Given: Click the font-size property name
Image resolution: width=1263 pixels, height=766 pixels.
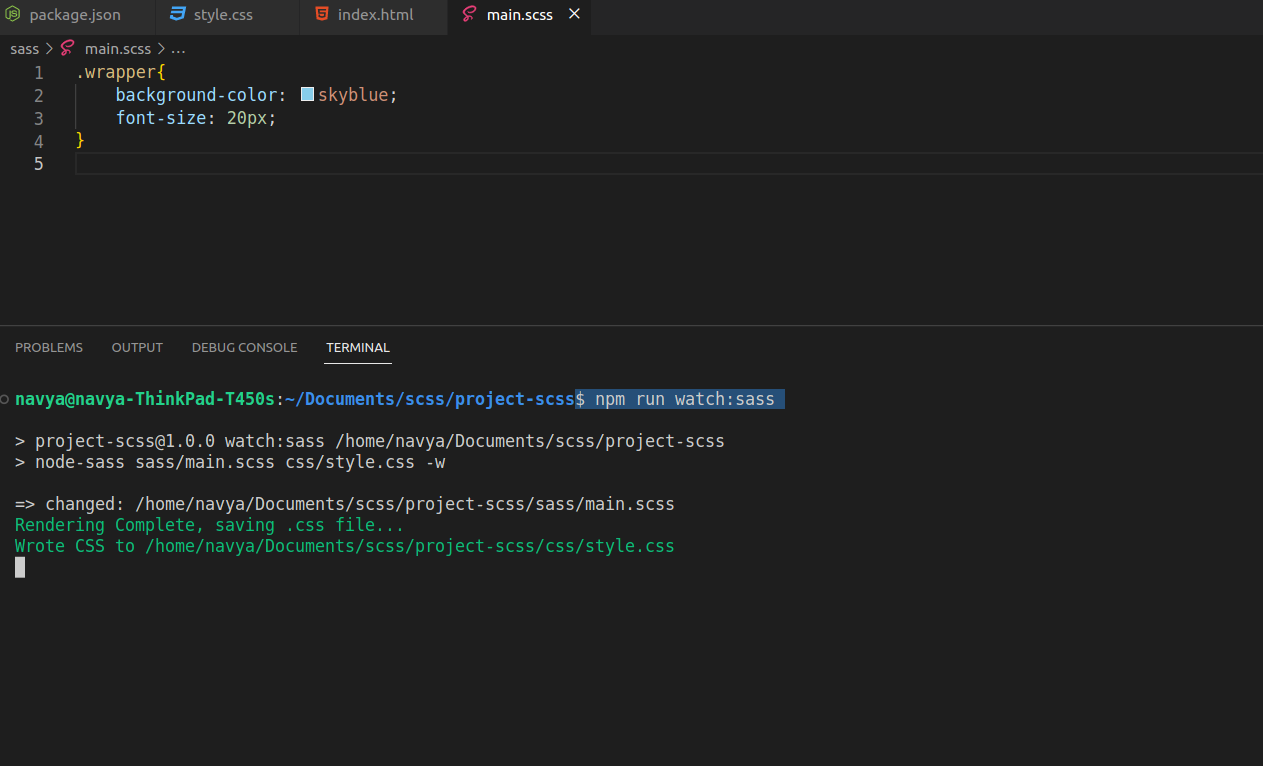Looking at the screenshot, I should coord(160,118).
